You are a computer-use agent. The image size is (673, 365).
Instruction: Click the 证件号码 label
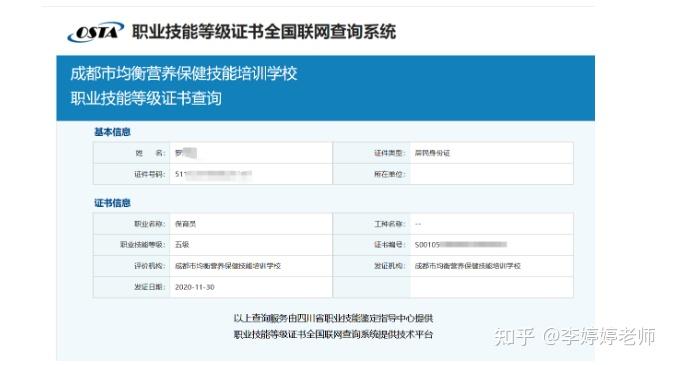pyautogui.click(x=150, y=174)
